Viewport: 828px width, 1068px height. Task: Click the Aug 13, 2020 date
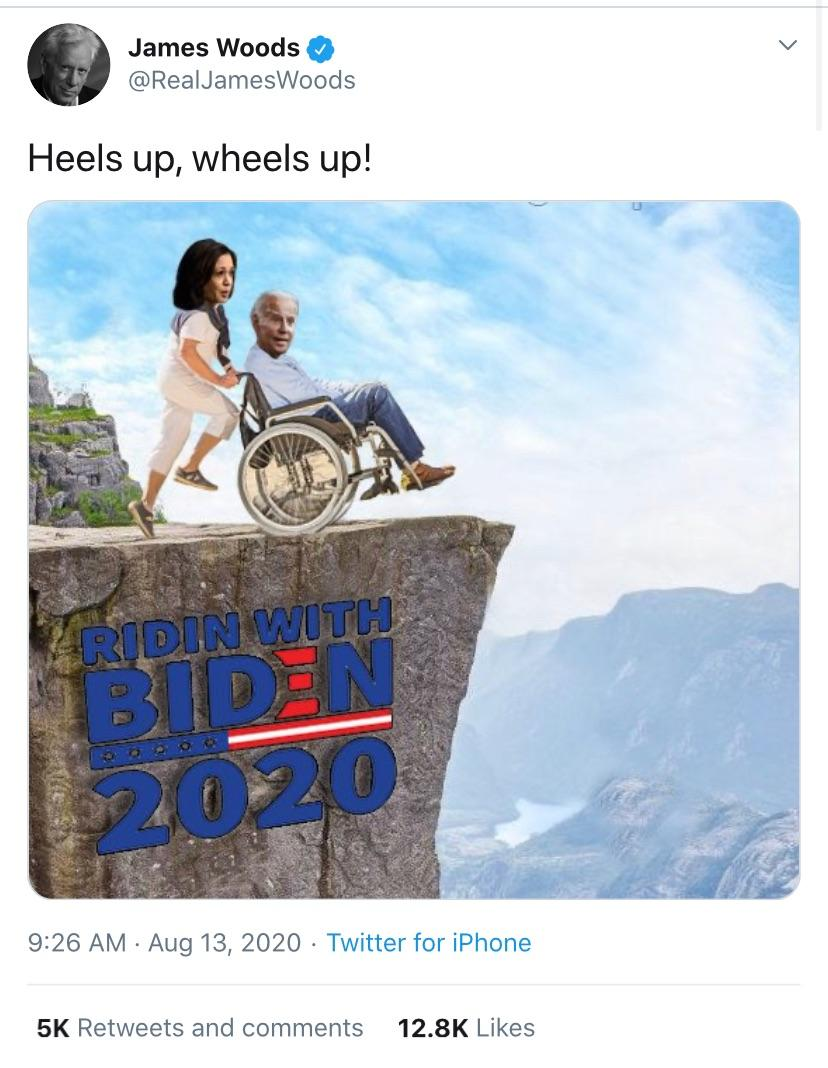pyautogui.click(x=225, y=943)
